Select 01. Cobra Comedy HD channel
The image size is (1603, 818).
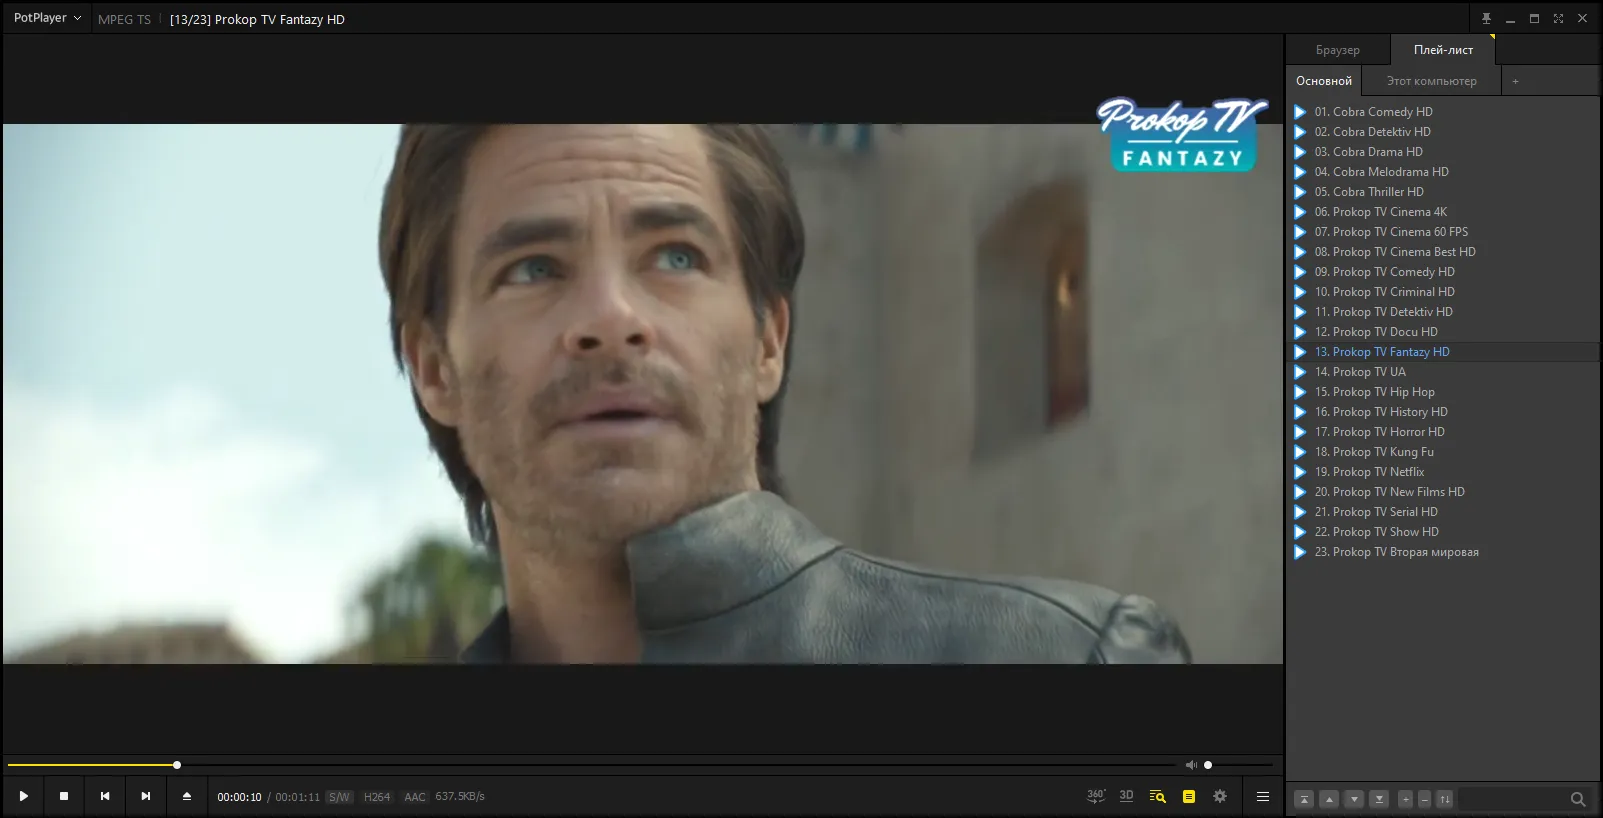1443,112
